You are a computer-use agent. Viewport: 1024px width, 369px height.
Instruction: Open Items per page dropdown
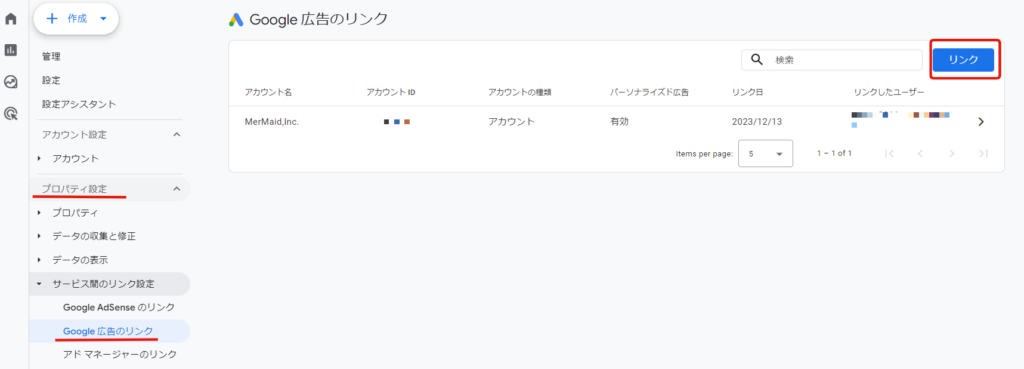pyautogui.click(x=765, y=154)
